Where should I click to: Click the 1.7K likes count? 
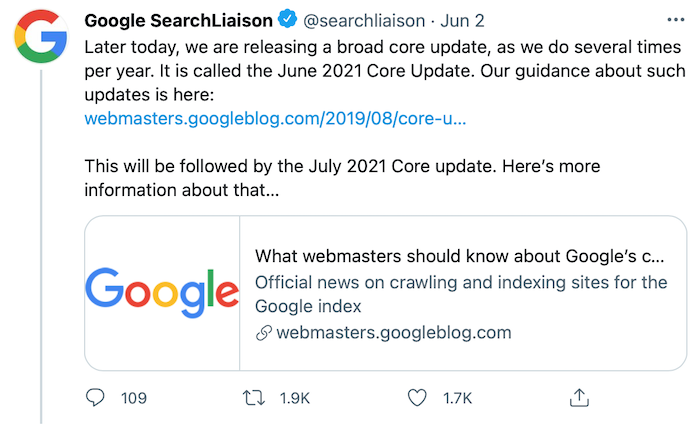pyautogui.click(x=457, y=398)
